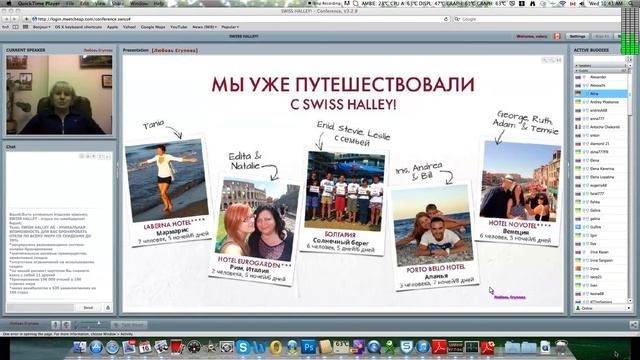Screen dimensions: 640x360
Task: Open the Top Sites grid icon
Action: (x=25, y=27)
